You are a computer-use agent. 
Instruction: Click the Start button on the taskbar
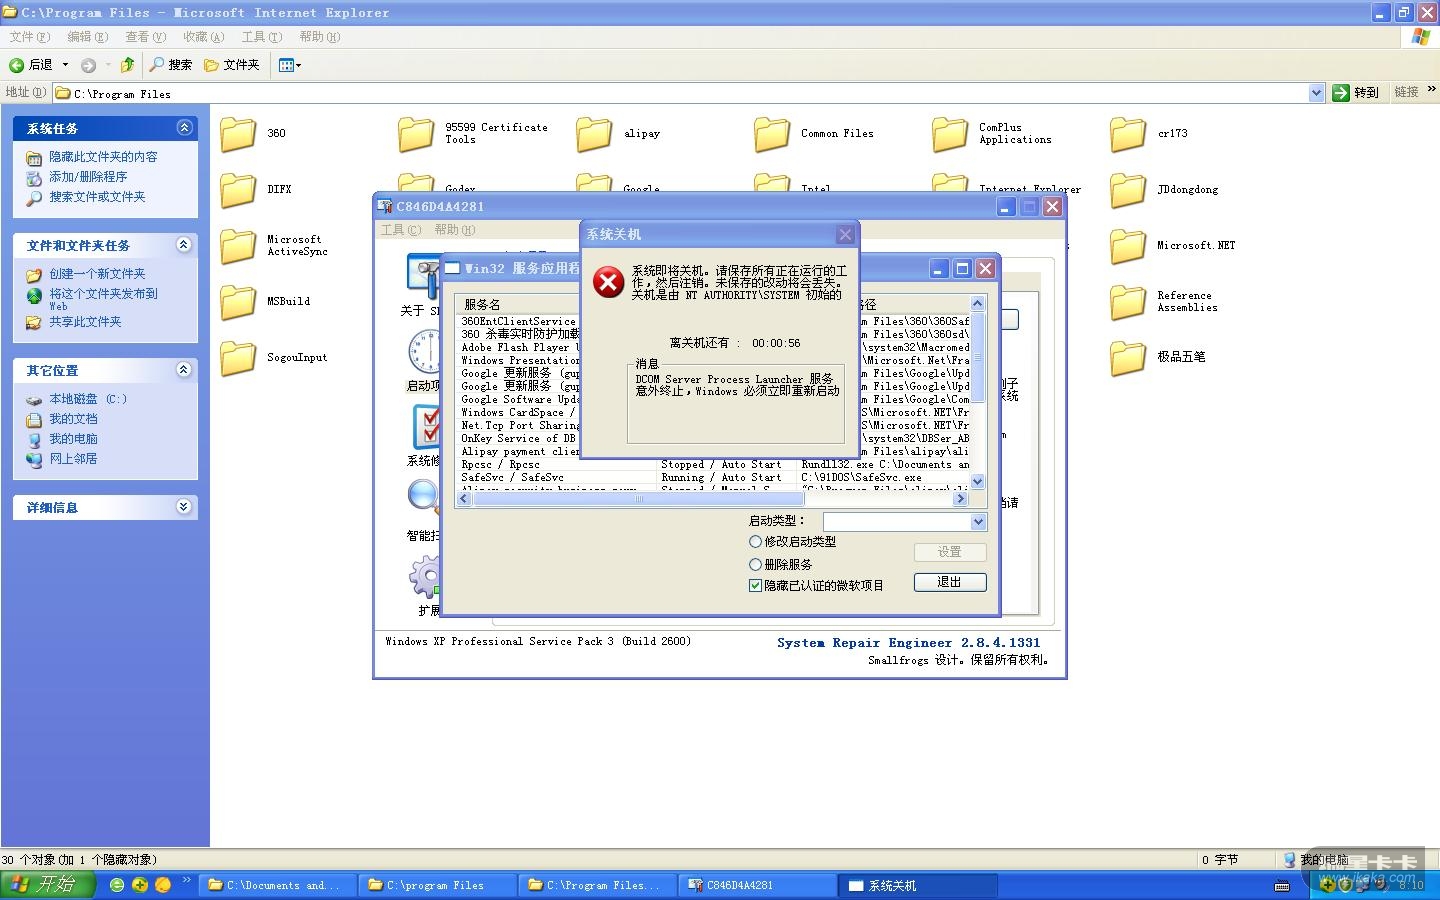click(x=46, y=885)
